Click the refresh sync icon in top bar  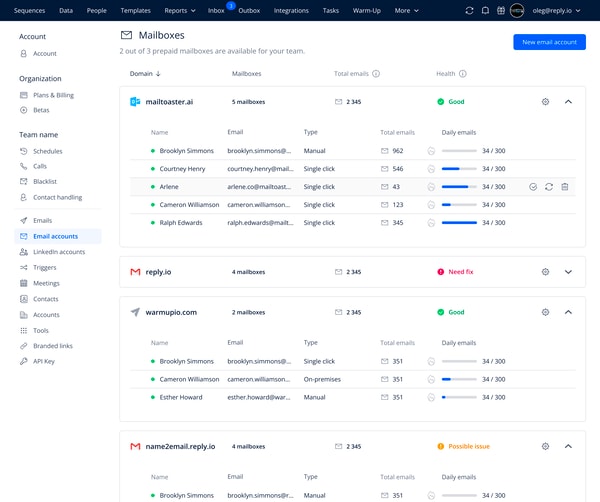(469, 11)
